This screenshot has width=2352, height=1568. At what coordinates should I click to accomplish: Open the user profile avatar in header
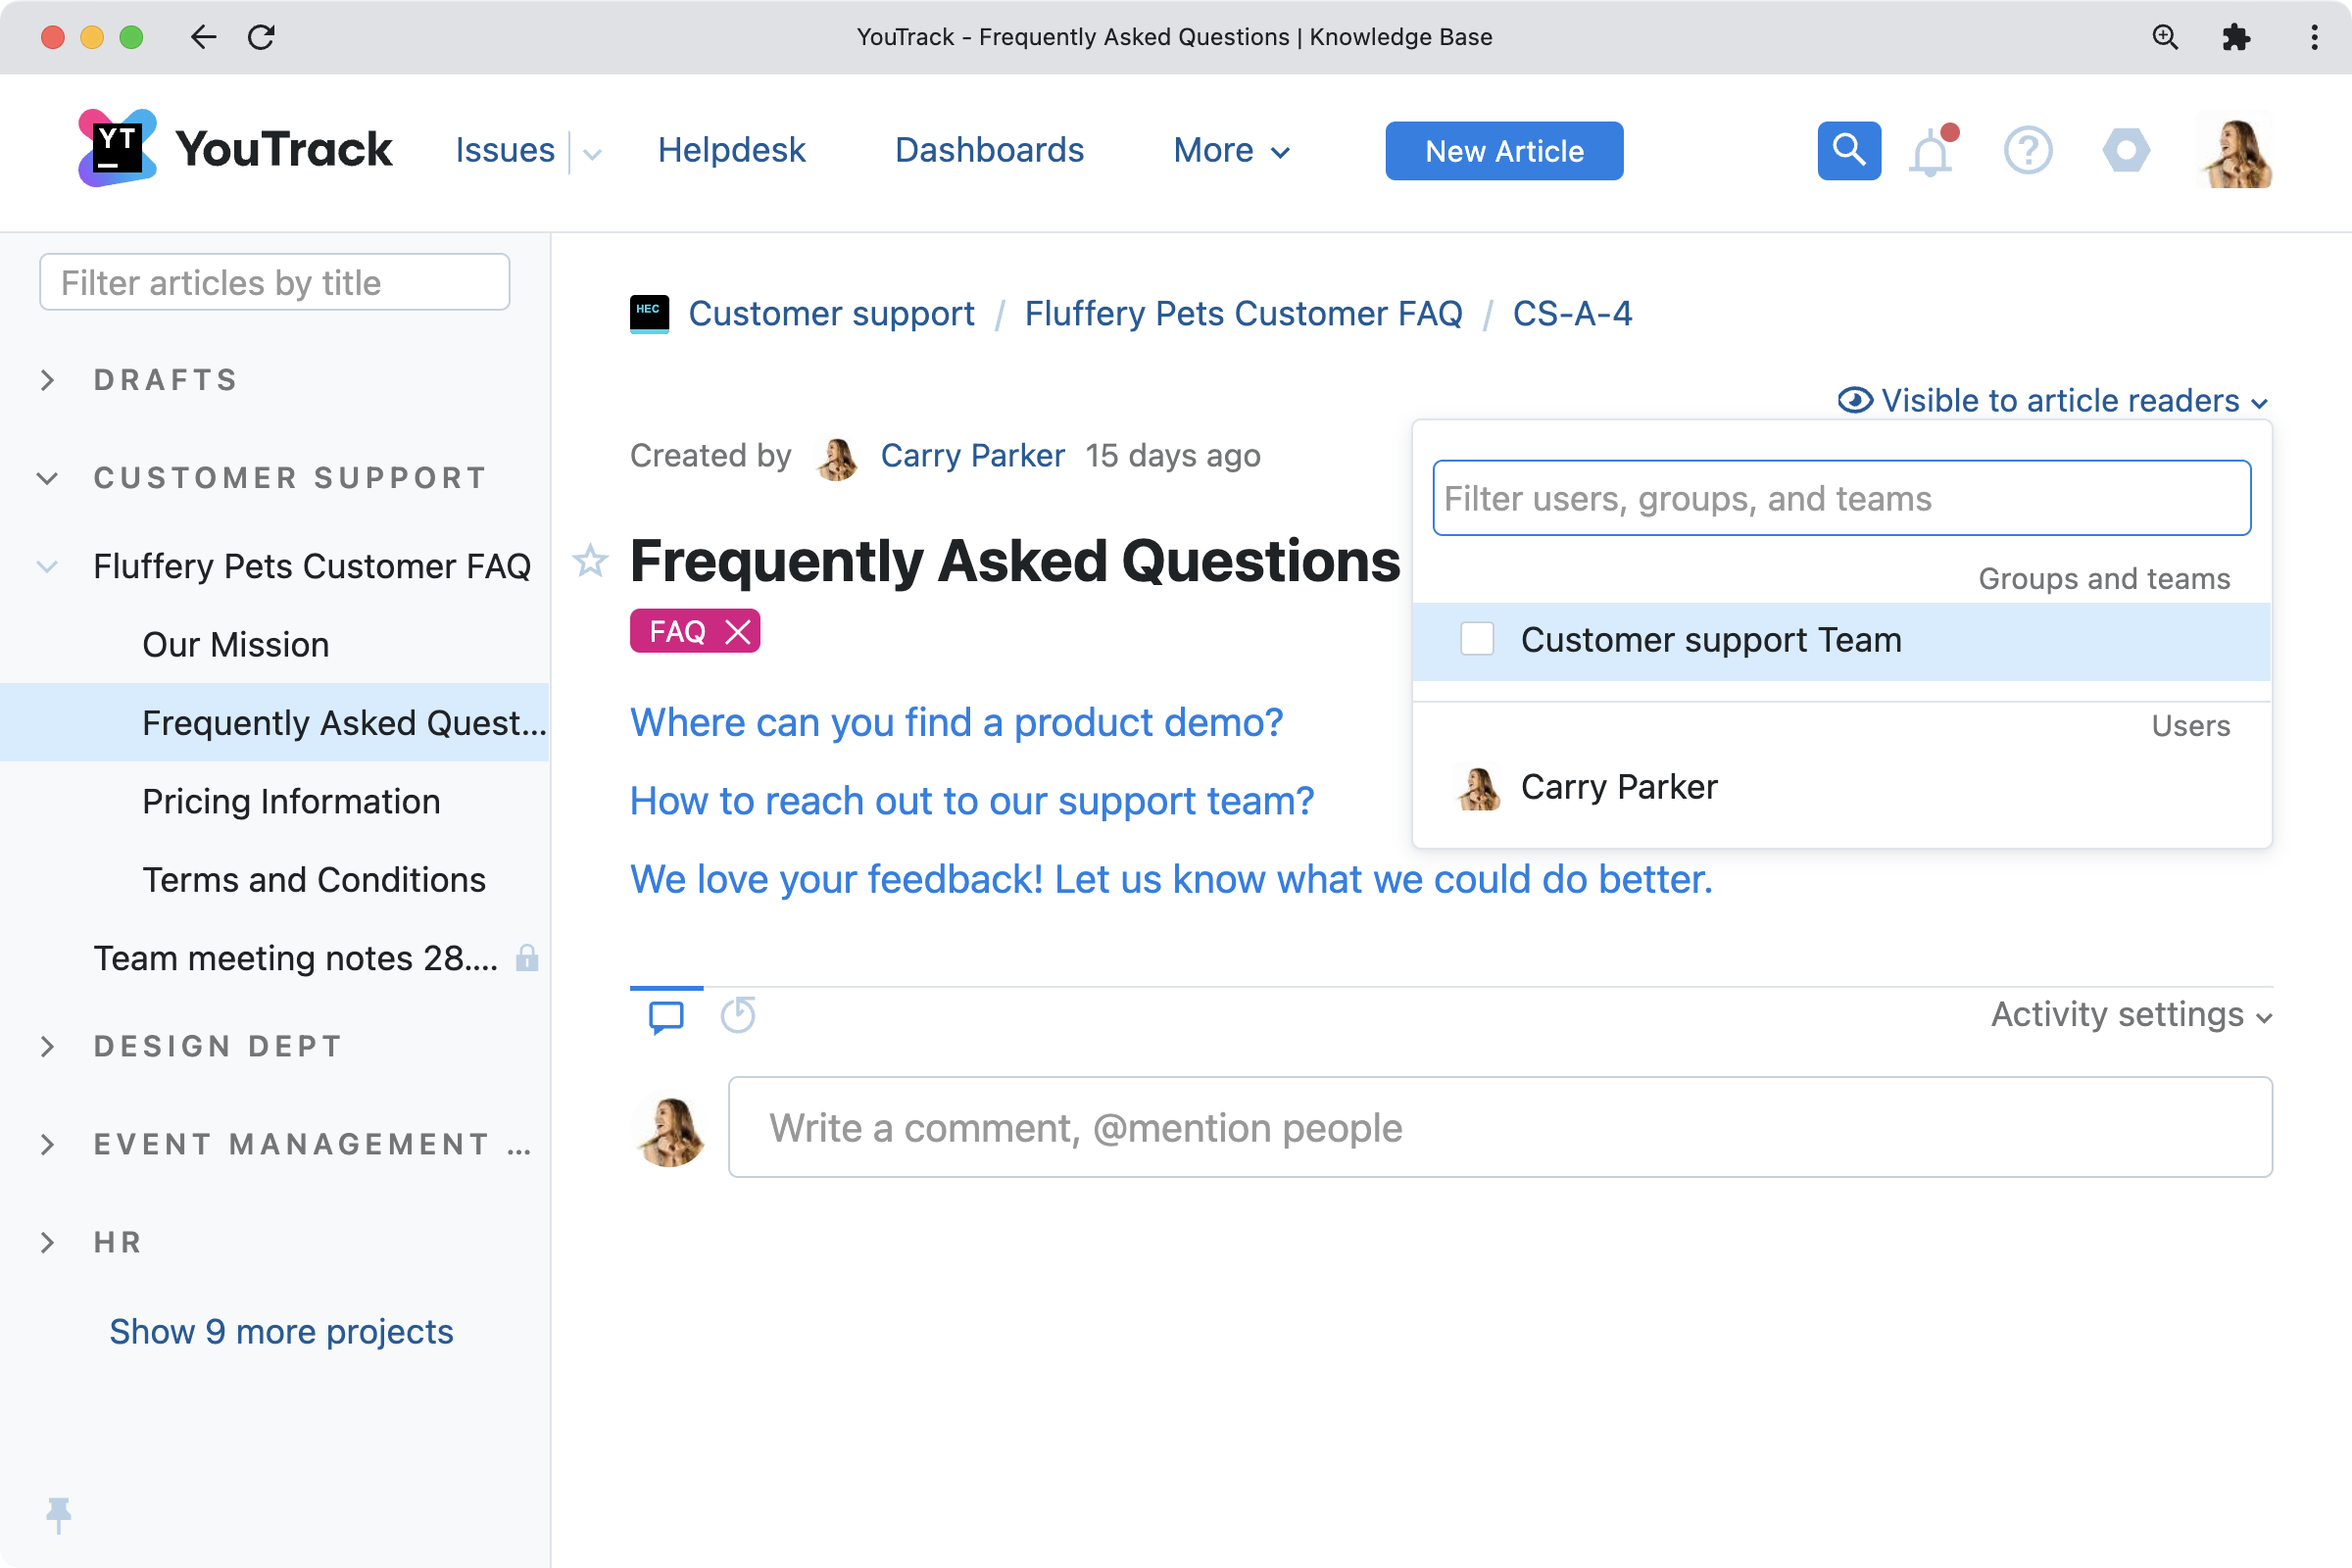2237,152
